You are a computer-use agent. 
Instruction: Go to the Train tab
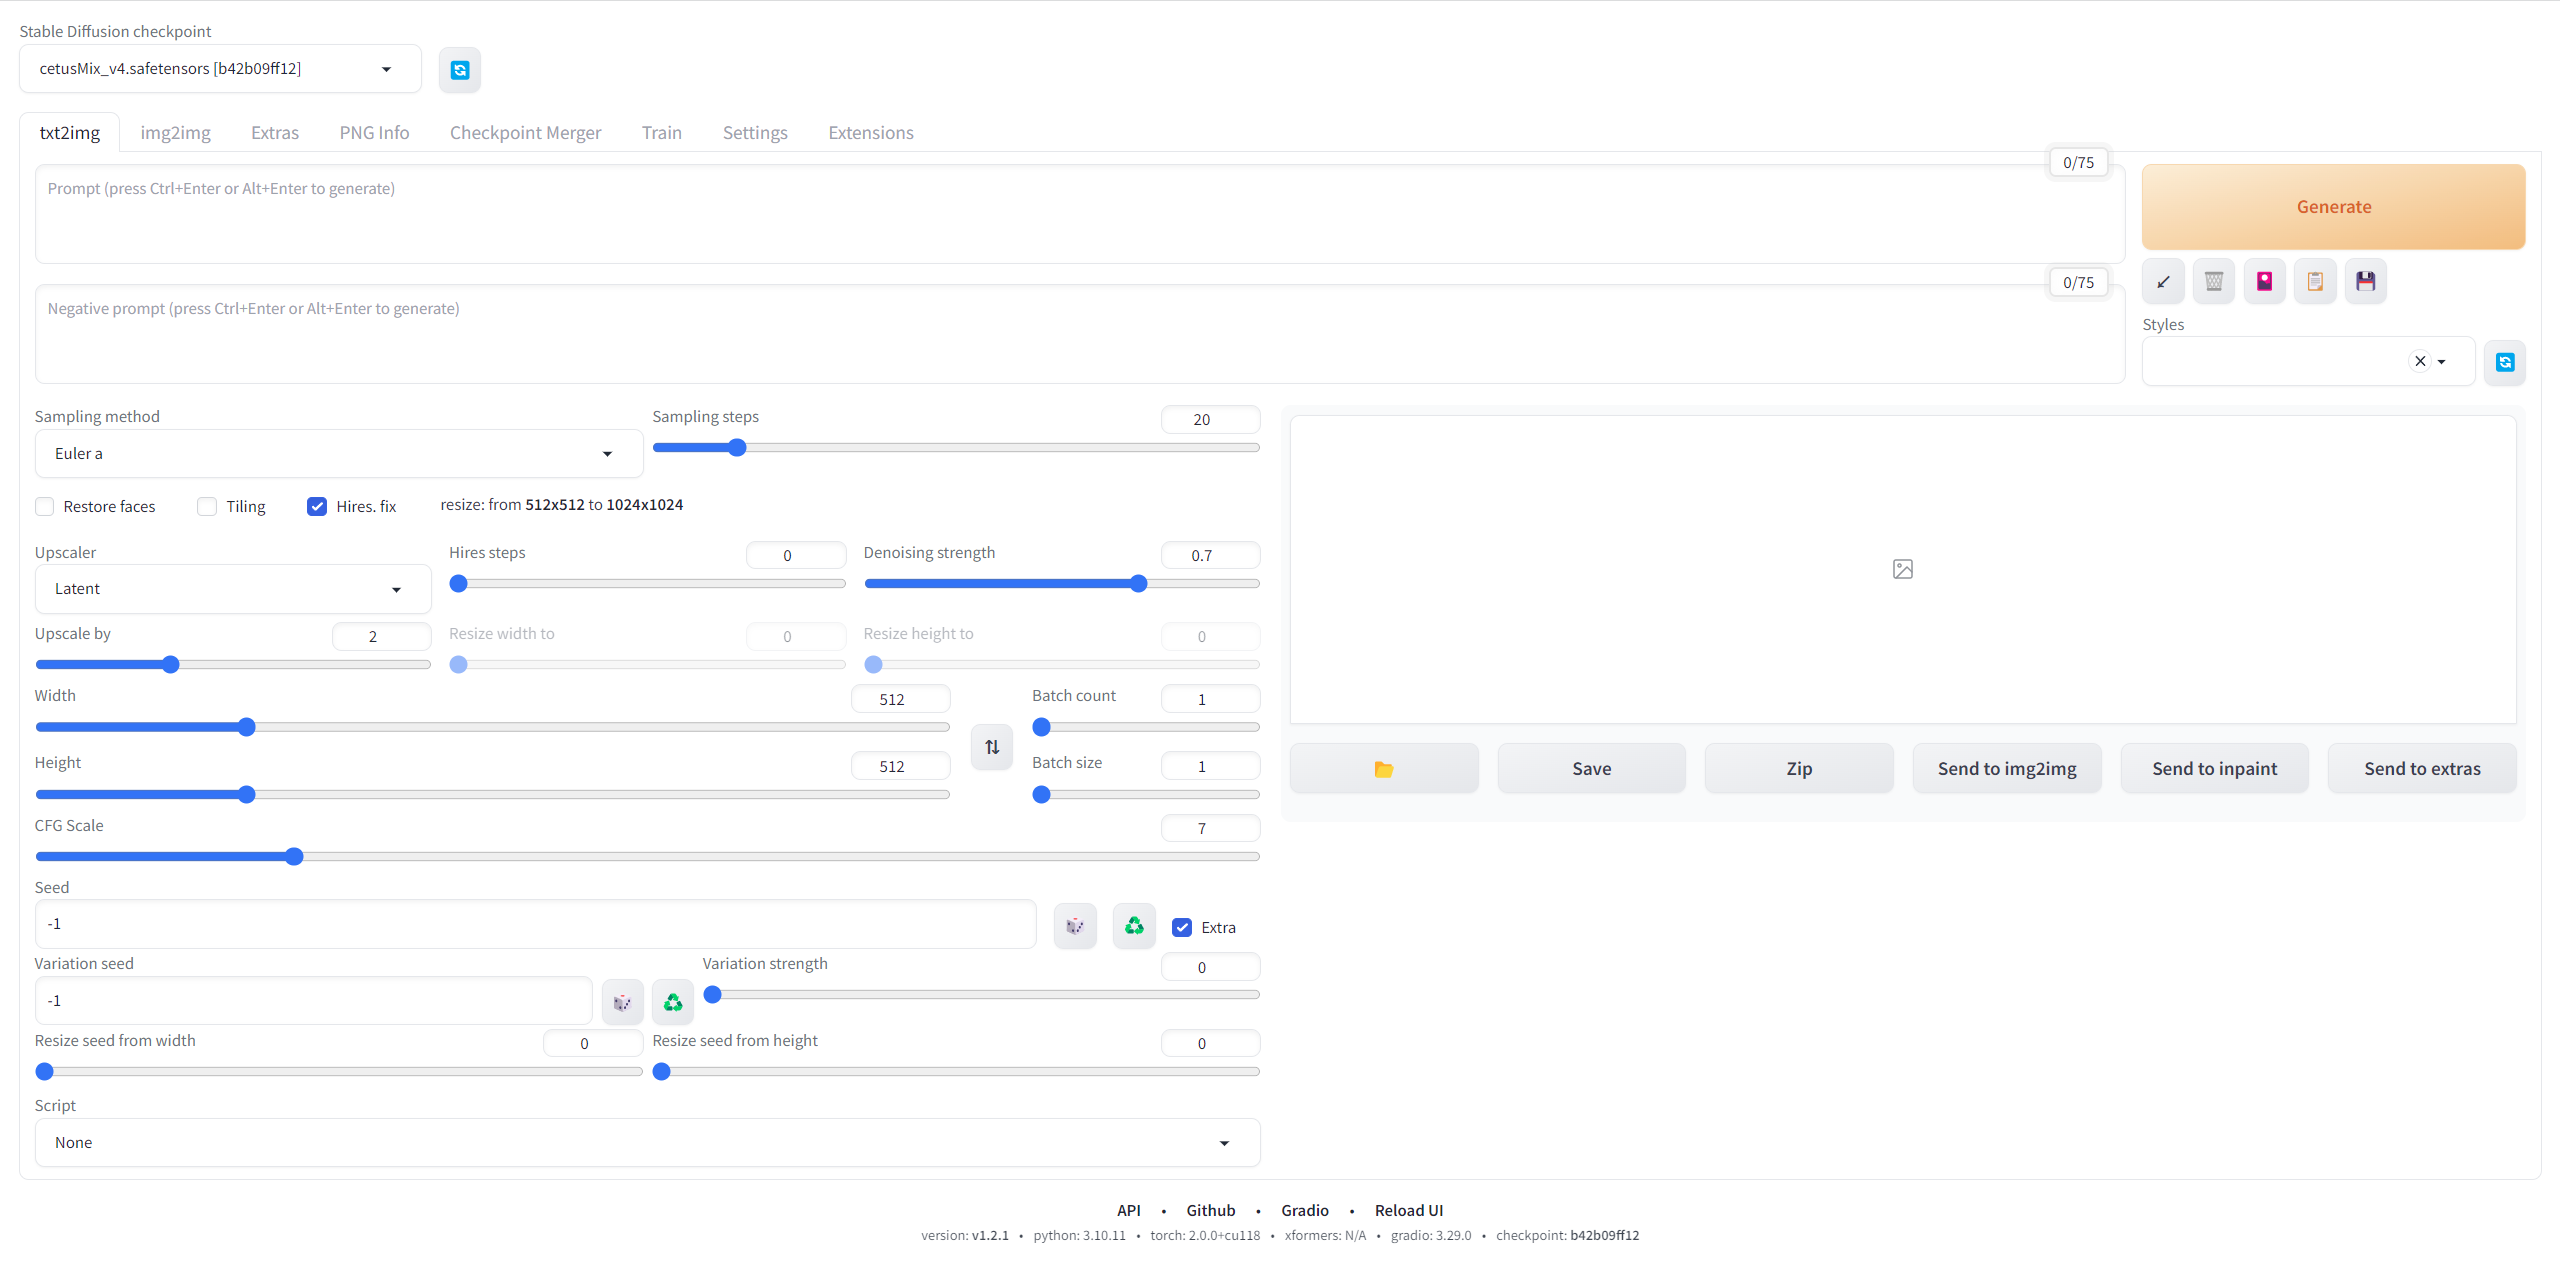pos(662,133)
